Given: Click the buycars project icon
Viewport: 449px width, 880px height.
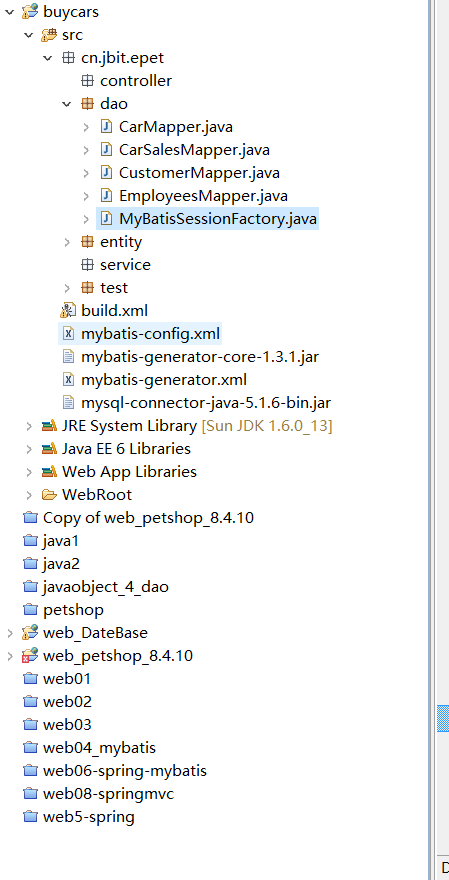Looking at the screenshot, I should (x=30, y=12).
